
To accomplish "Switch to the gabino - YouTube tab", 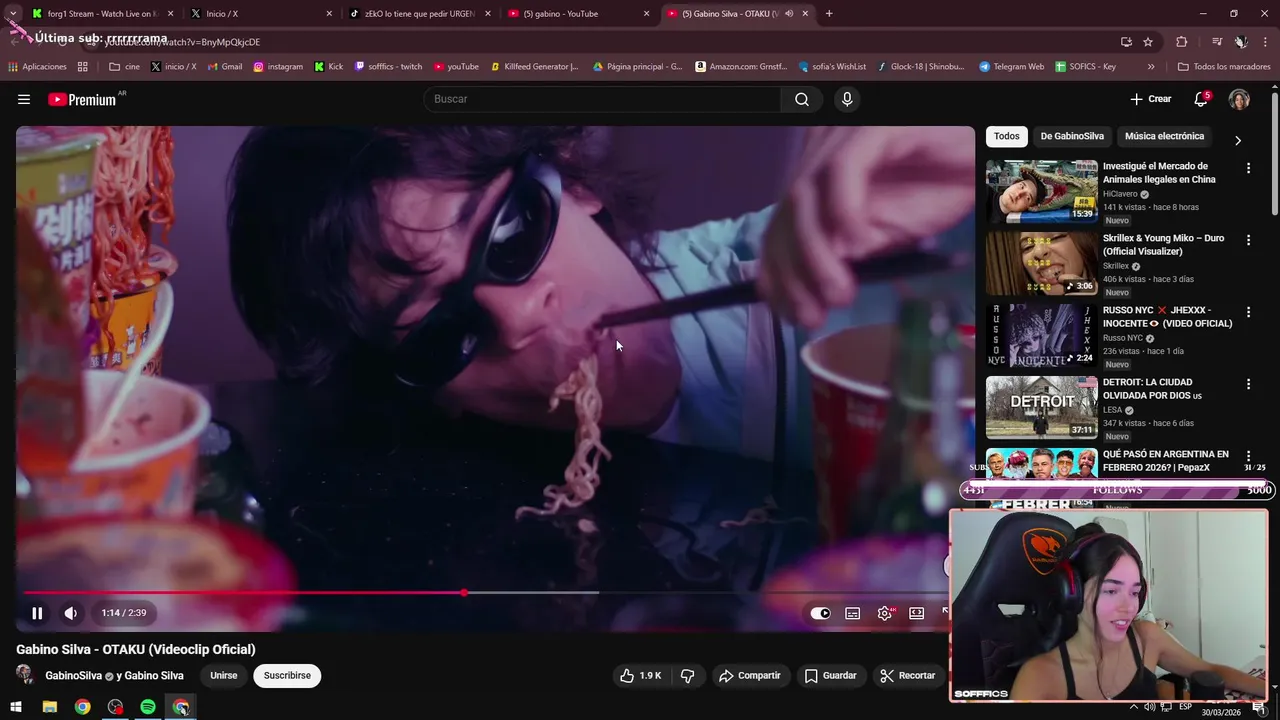I will click(579, 14).
